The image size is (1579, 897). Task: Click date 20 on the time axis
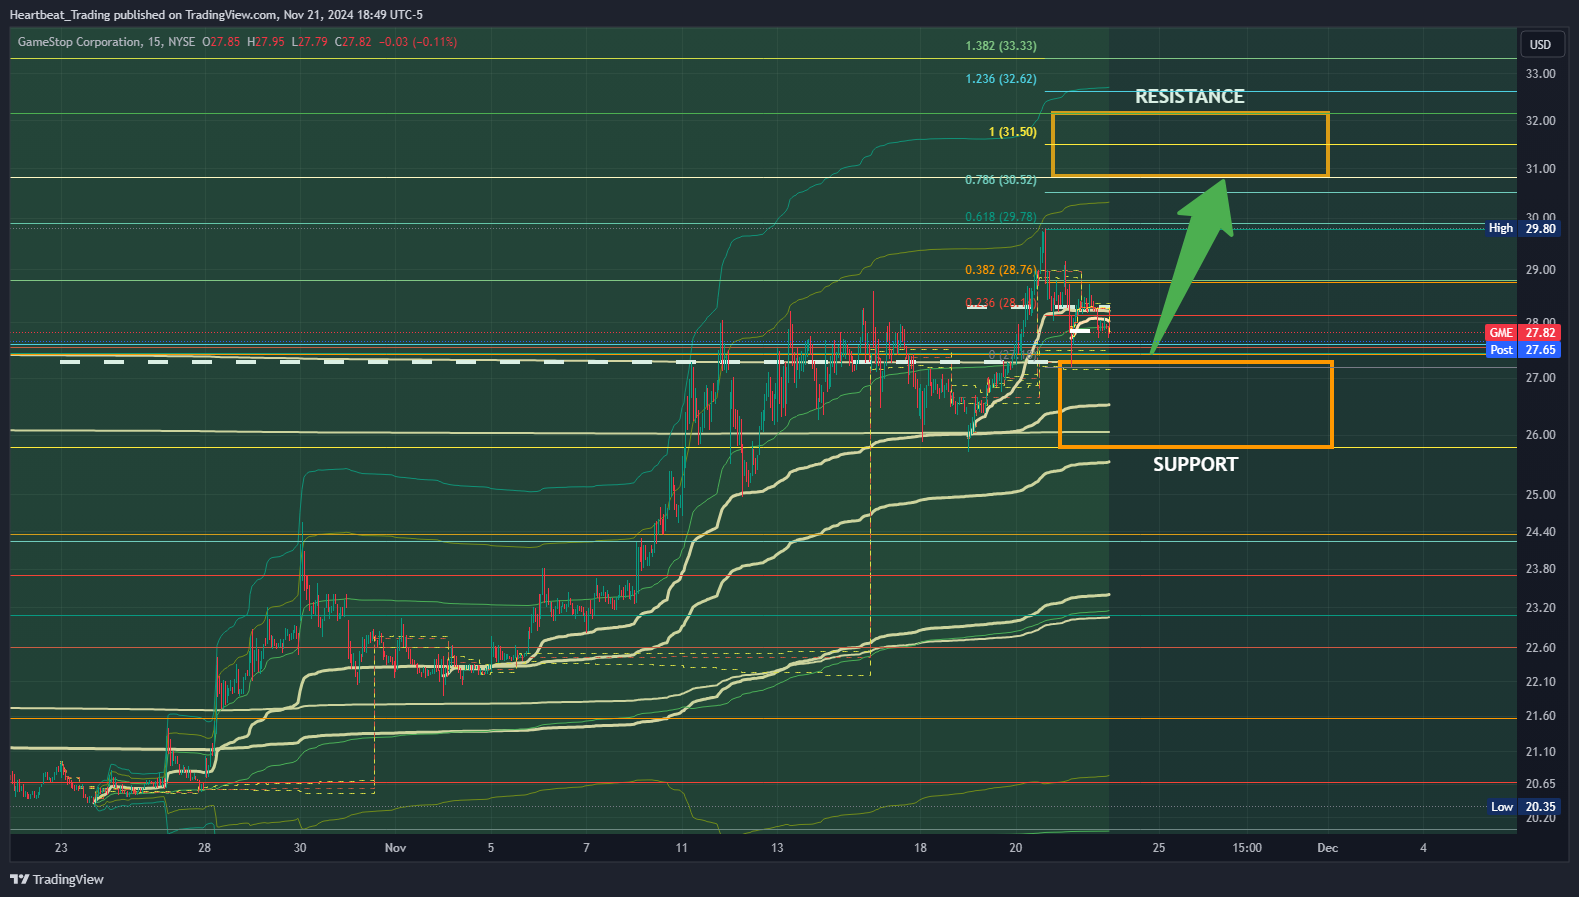pyautogui.click(x=1016, y=848)
